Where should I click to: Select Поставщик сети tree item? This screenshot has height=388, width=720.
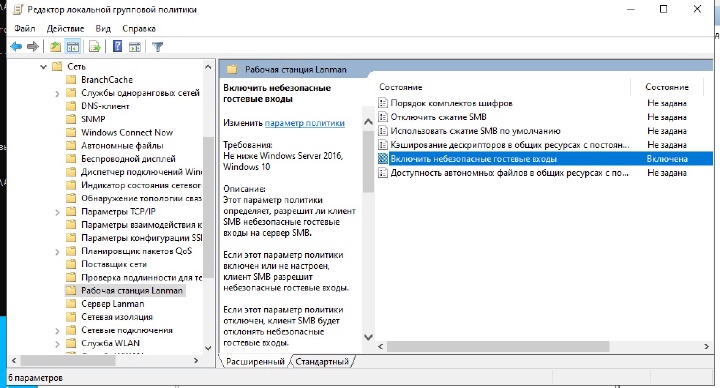pyautogui.click(x=114, y=264)
